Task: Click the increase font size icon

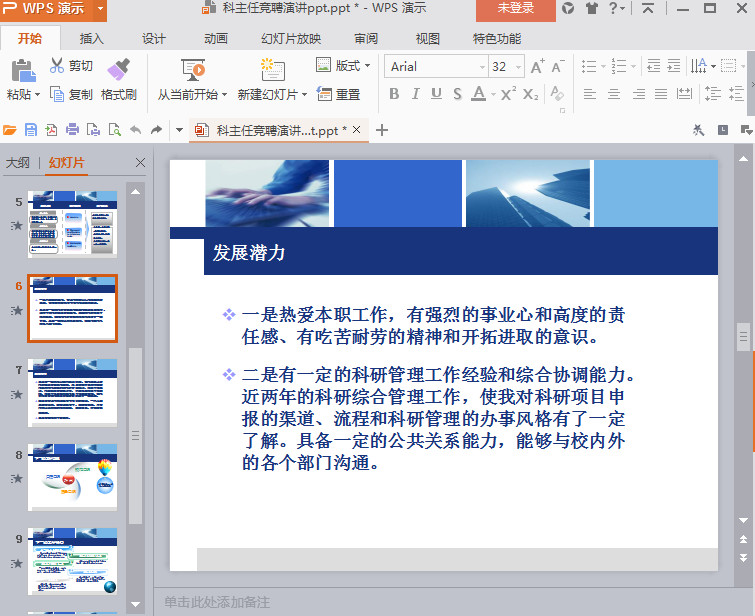Action: point(537,67)
